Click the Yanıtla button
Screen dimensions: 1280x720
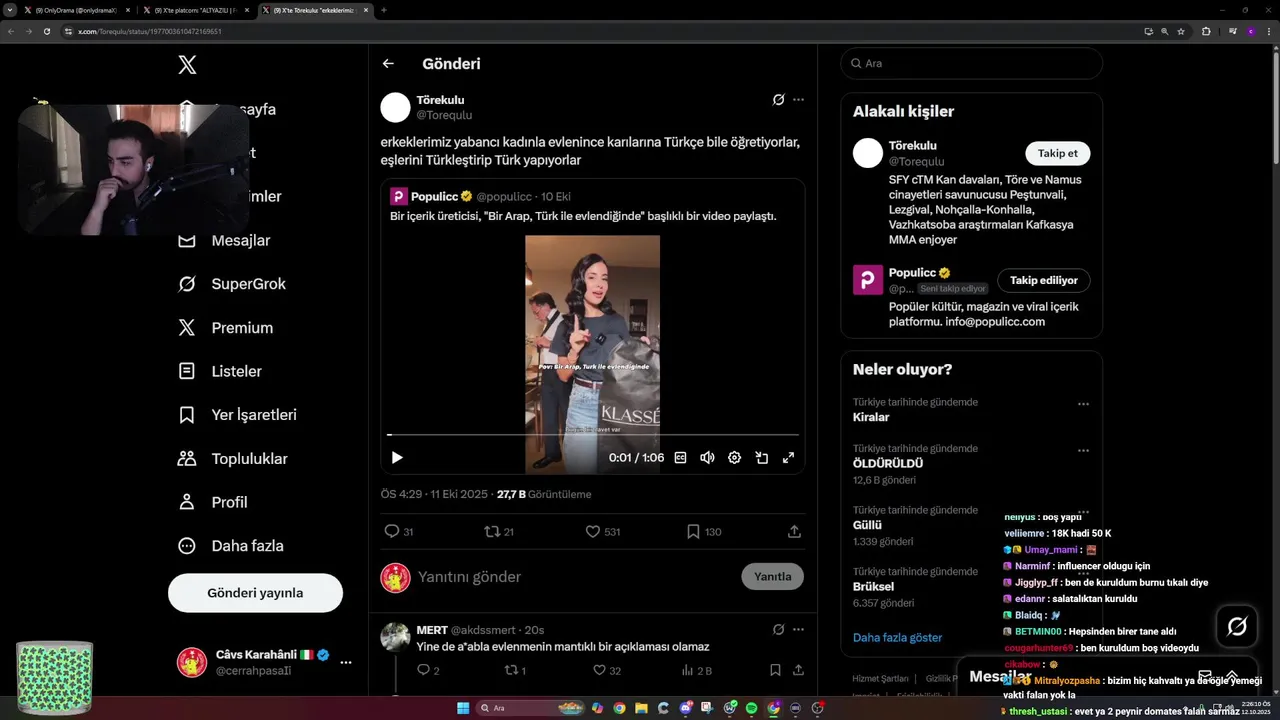[x=772, y=576]
